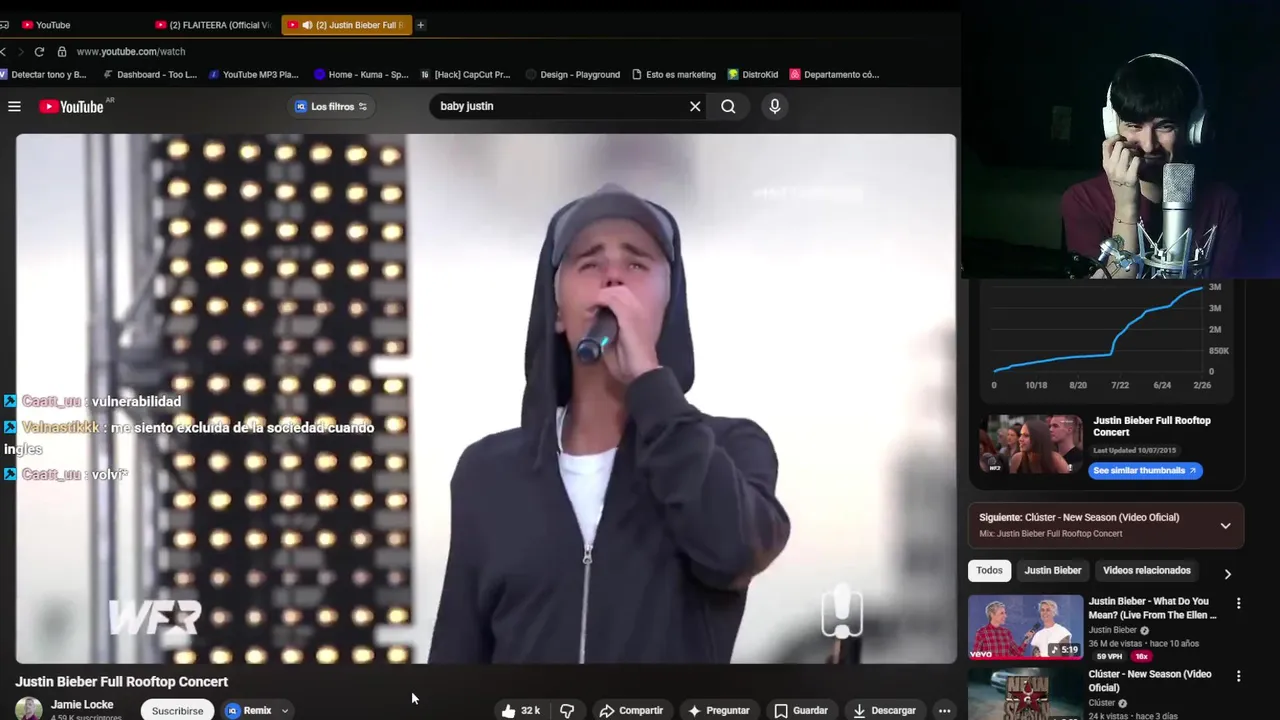Open 'What Do You Mean?' Ellen thumbnail

click(x=1025, y=627)
